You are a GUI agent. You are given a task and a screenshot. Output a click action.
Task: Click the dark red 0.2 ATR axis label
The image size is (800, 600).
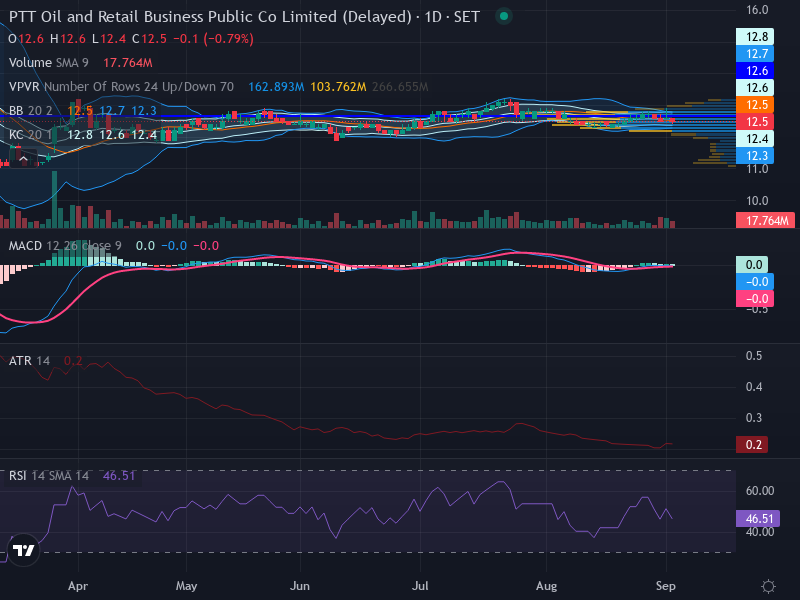[x=752, y=444]
